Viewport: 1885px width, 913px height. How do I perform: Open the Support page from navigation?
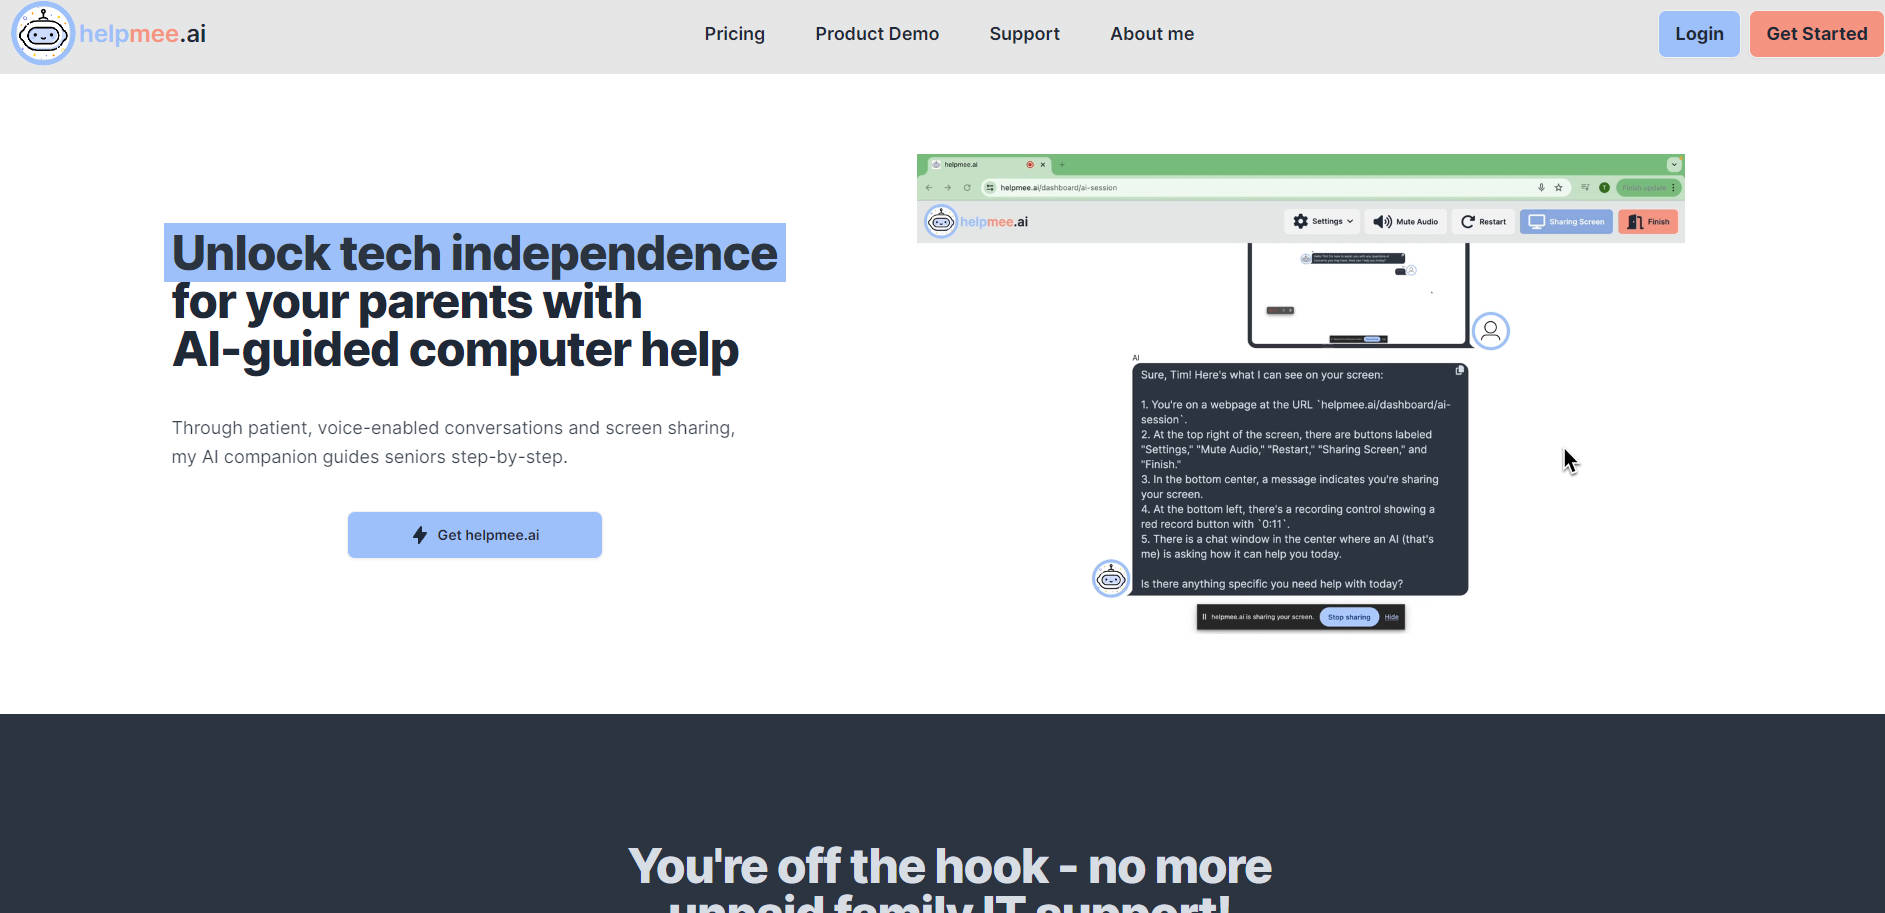pyautogui.click(x=1024, y=34)
